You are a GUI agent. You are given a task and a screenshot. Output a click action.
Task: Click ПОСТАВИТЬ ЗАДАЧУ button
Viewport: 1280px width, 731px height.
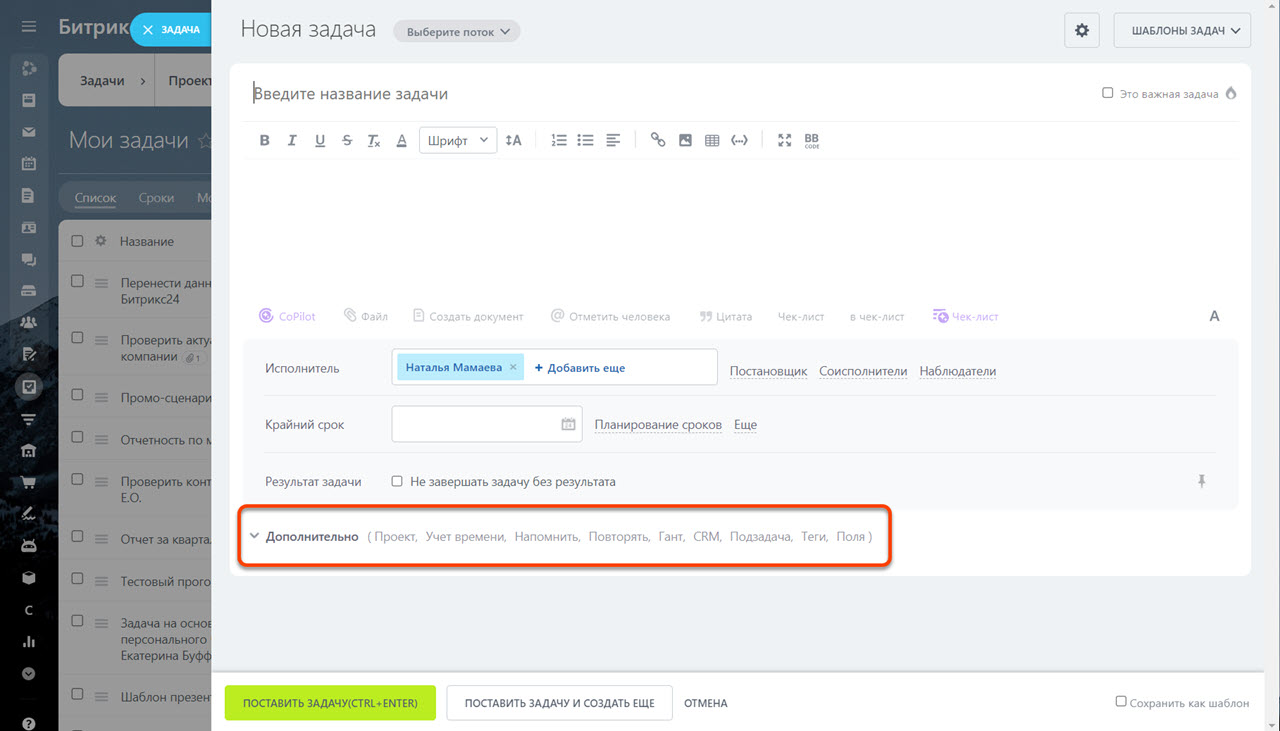[330, 703]
